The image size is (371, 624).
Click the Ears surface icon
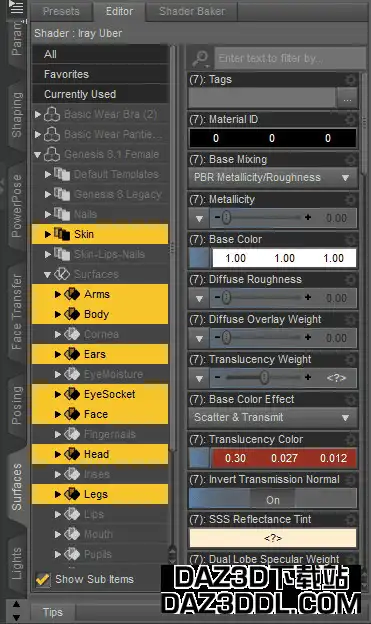(x=72, y=354)
